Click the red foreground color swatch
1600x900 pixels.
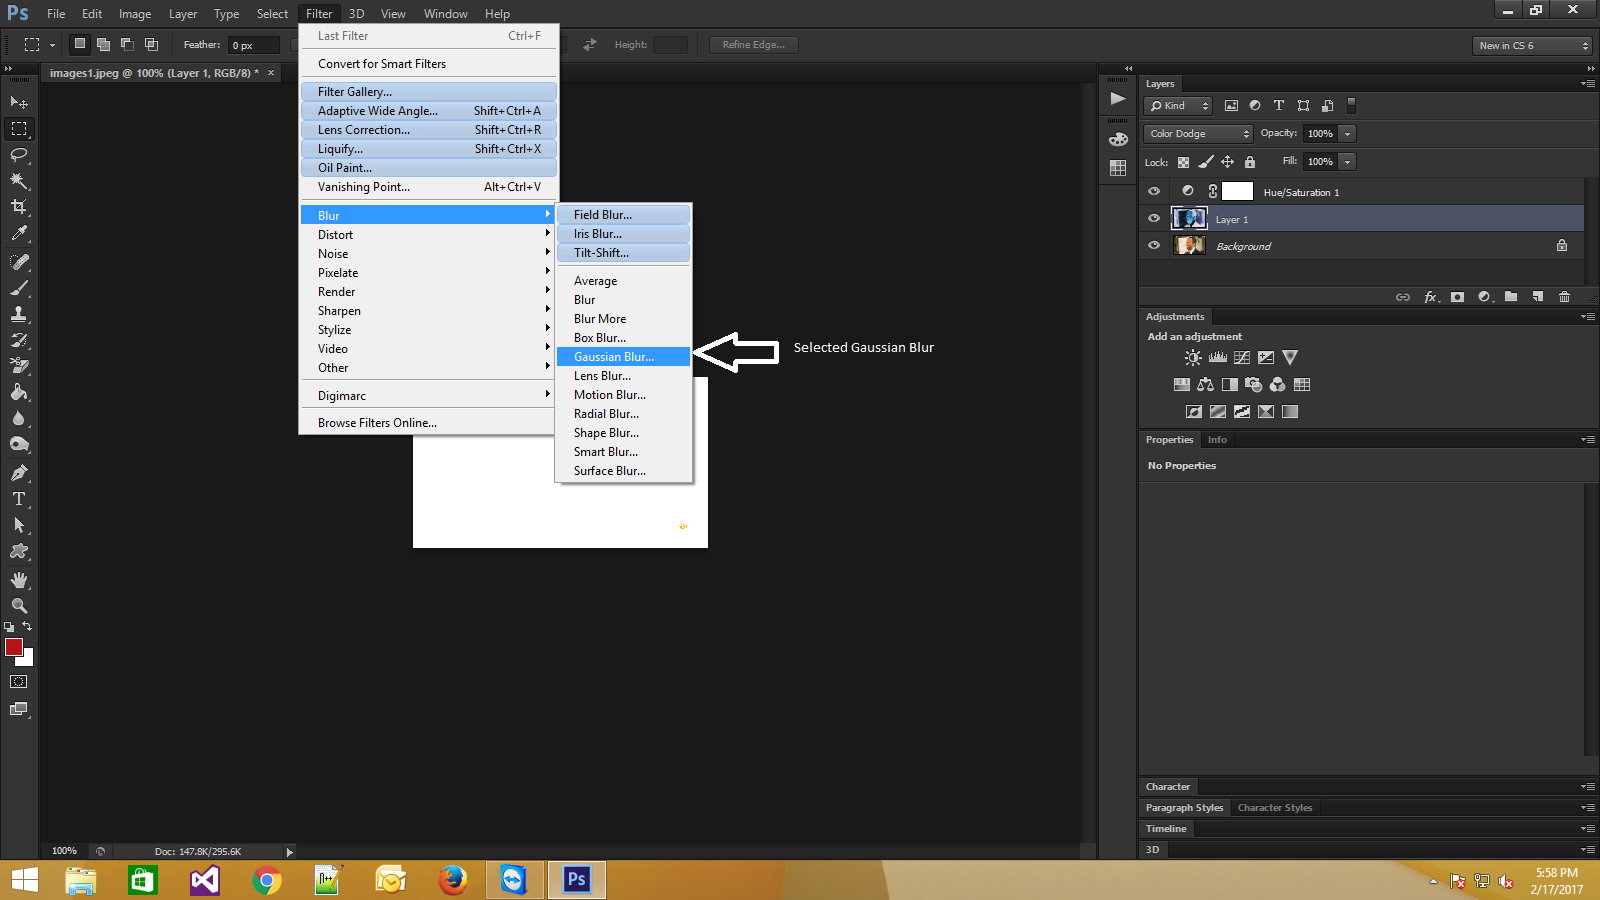pos(13,647)
